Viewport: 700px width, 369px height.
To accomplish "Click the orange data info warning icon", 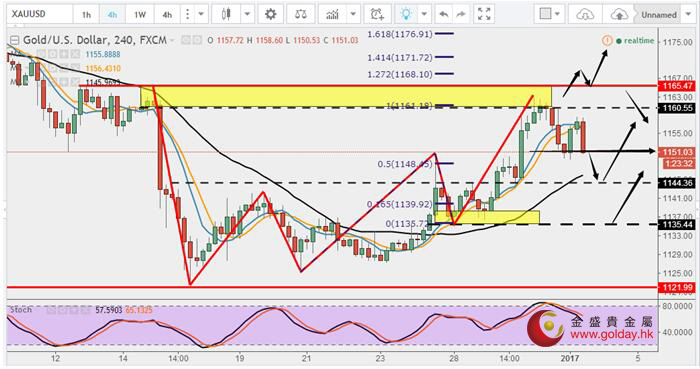I will point(607,41).
